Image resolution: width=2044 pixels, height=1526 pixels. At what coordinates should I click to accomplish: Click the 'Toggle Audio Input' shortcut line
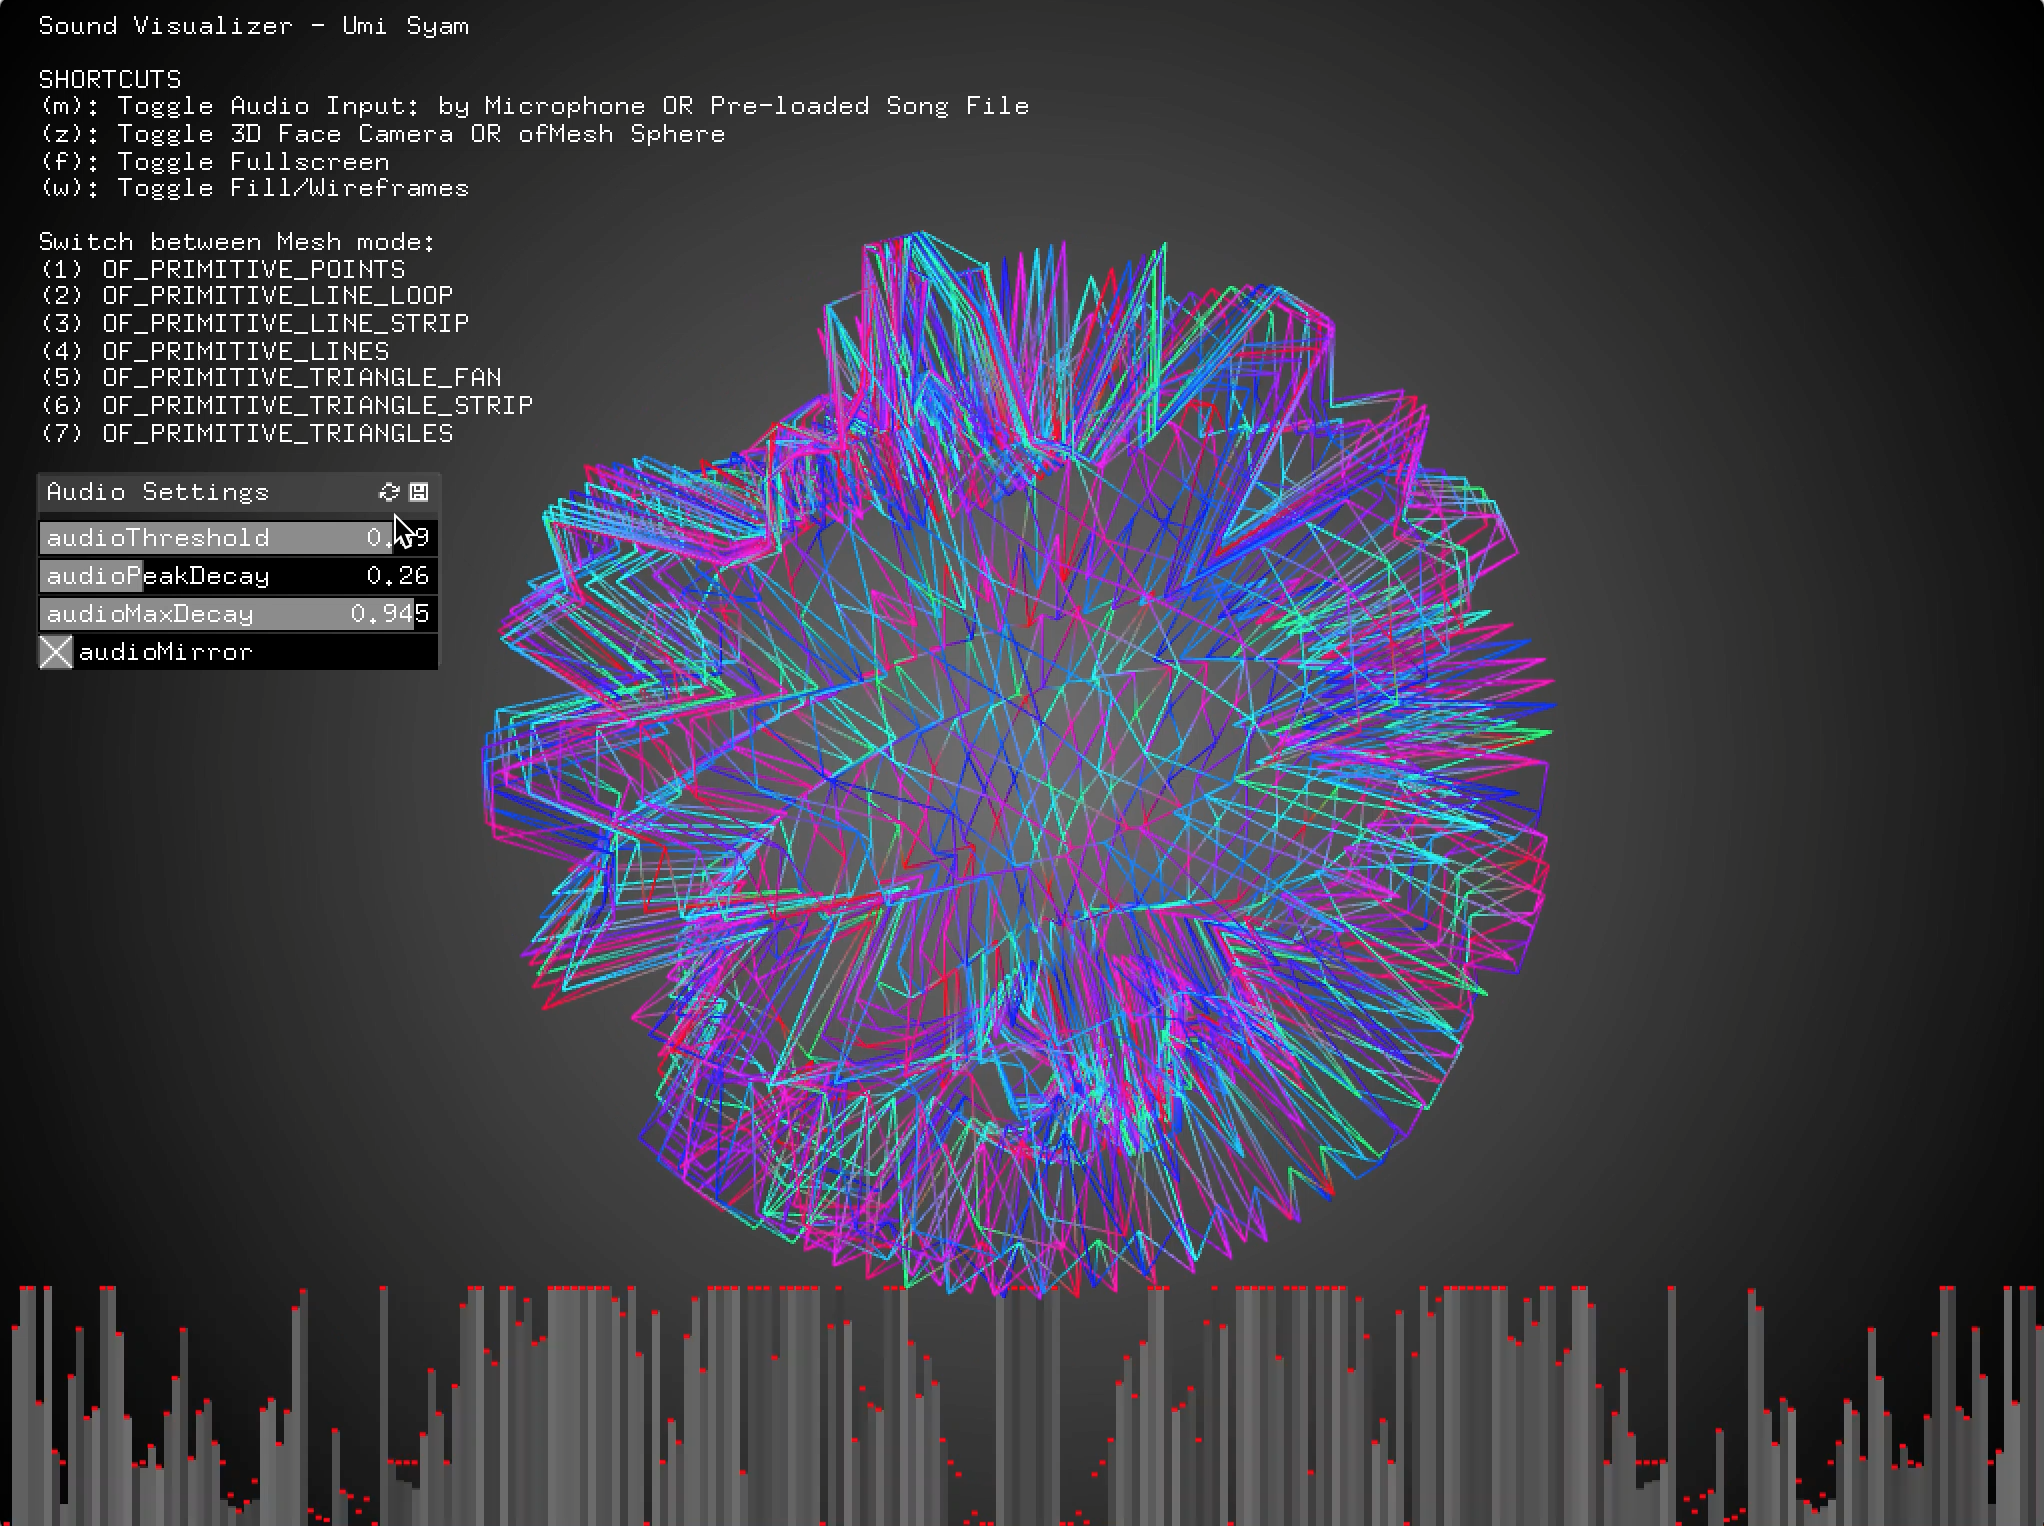tap(534, 106)
